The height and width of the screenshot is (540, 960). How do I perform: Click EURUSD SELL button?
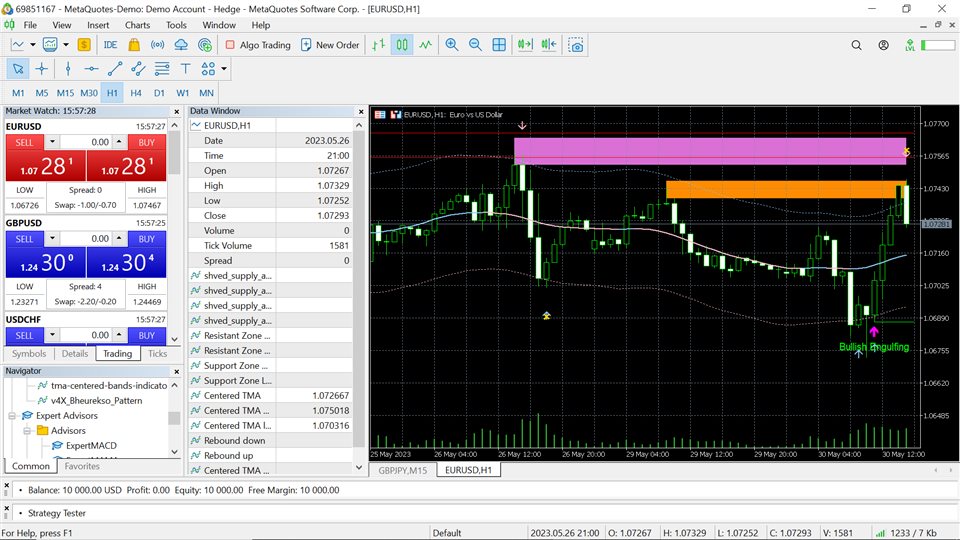pos(24,142)
